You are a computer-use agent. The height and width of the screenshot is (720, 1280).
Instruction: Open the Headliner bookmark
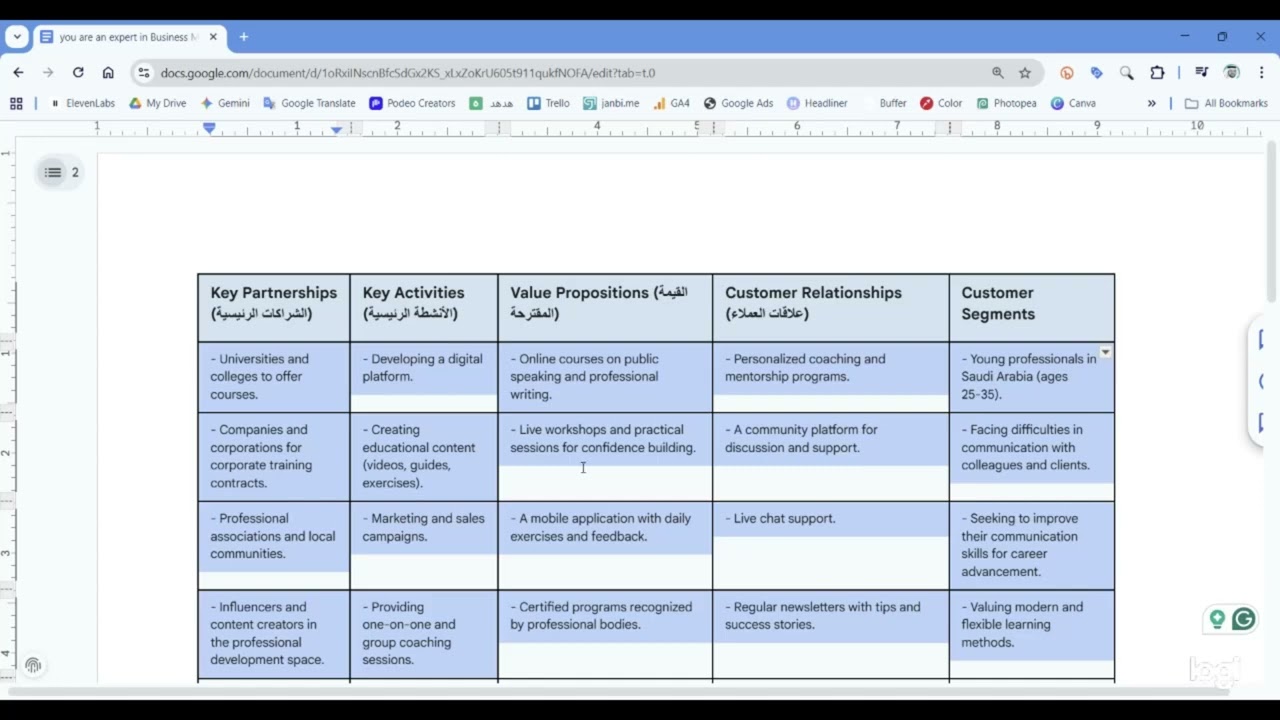tap(817, 103)
